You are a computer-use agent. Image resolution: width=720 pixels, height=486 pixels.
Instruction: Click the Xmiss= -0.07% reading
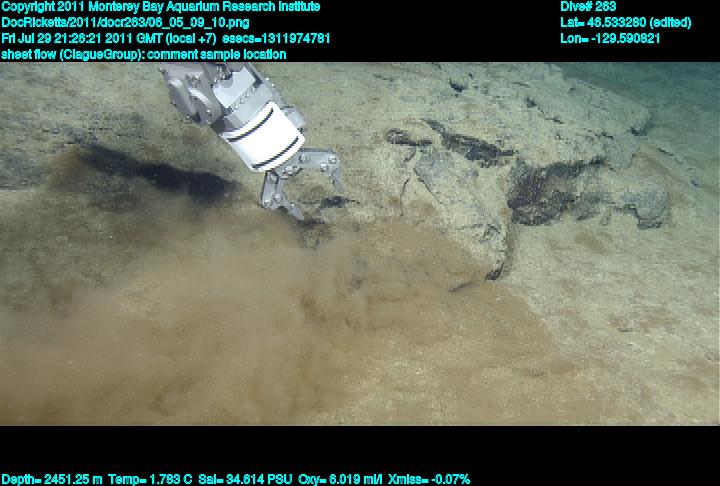click(428, 479)
